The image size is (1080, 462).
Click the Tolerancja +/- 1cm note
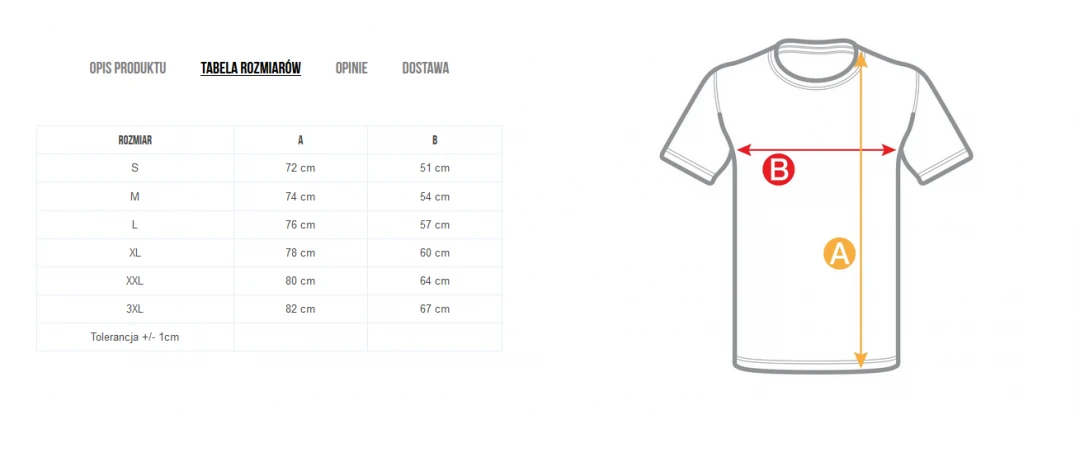point(135,337)
